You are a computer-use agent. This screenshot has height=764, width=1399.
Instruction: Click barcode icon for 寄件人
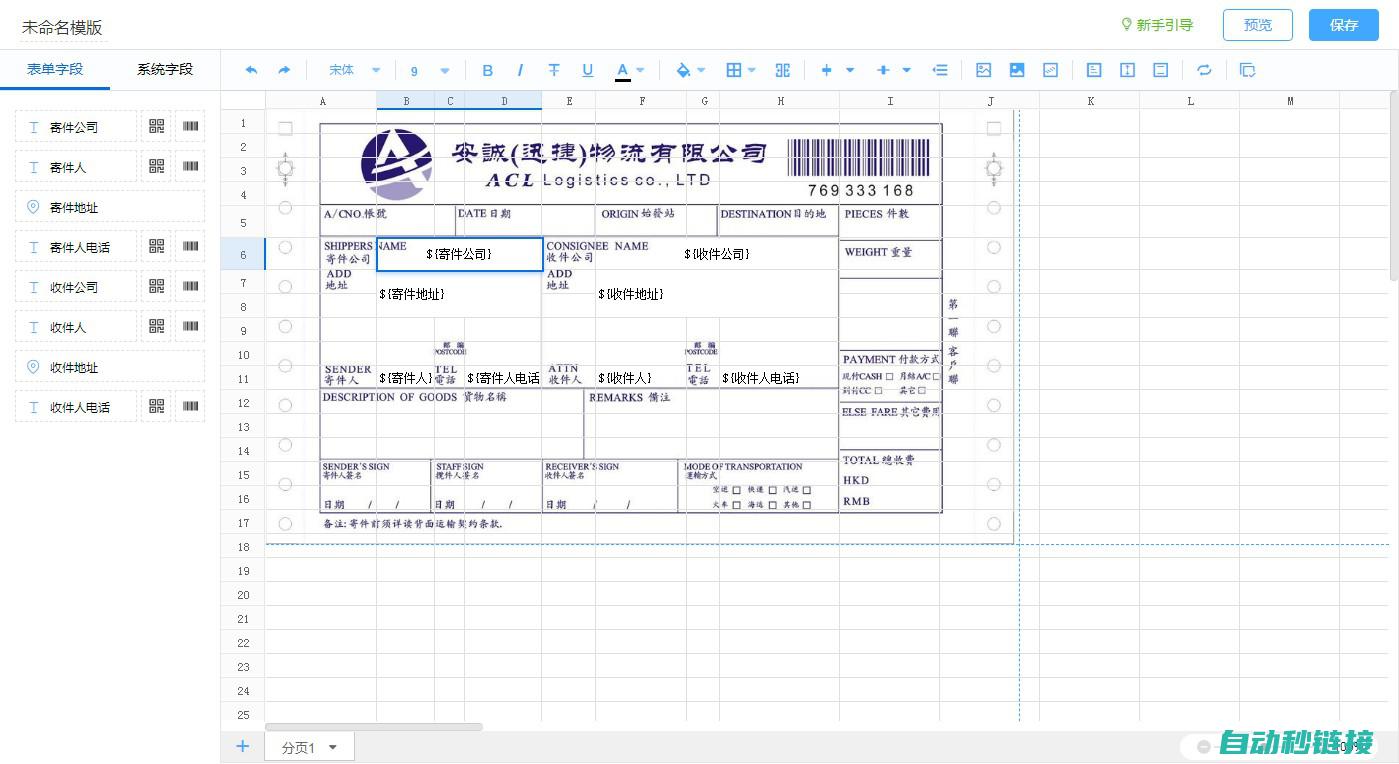coord(190,166)
